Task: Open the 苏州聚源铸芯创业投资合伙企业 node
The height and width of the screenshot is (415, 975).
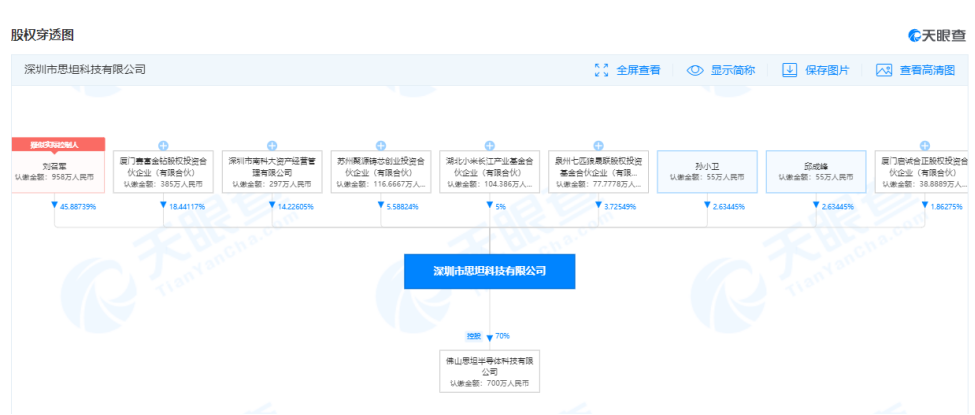Action: click(381, 171)
